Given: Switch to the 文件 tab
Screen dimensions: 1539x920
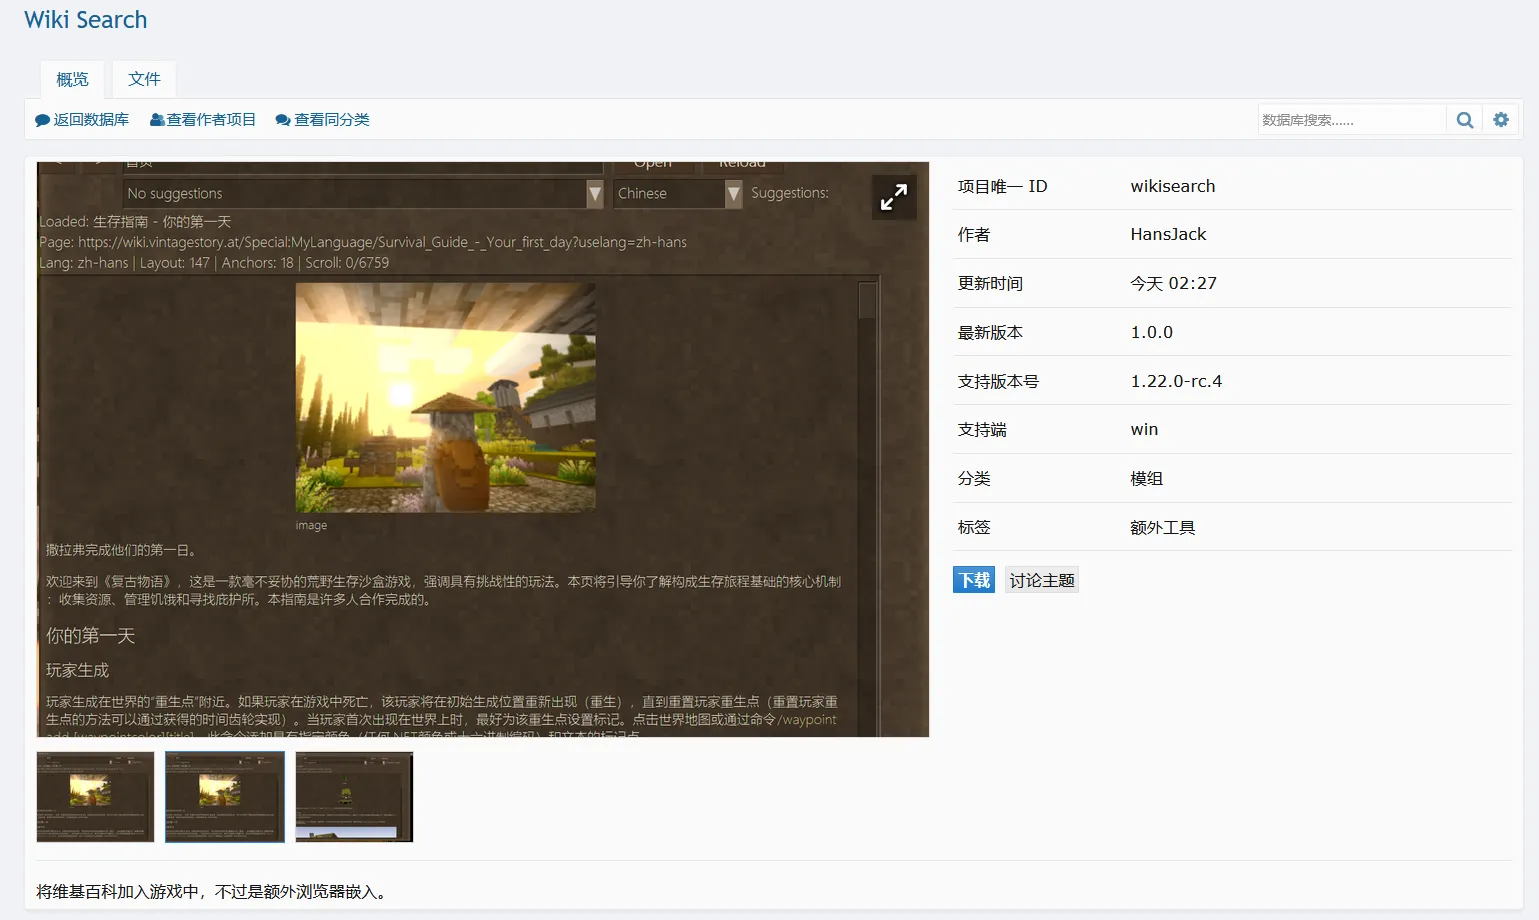Looking at the screenshot, I should tap(143, 79).
